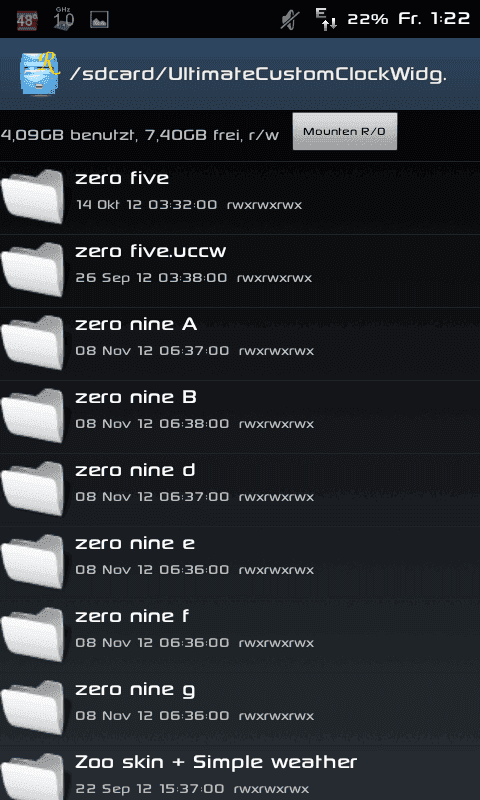Tap the /sdcard/UltimateCustomClockWidg. path title

click(x=258, y=74)
